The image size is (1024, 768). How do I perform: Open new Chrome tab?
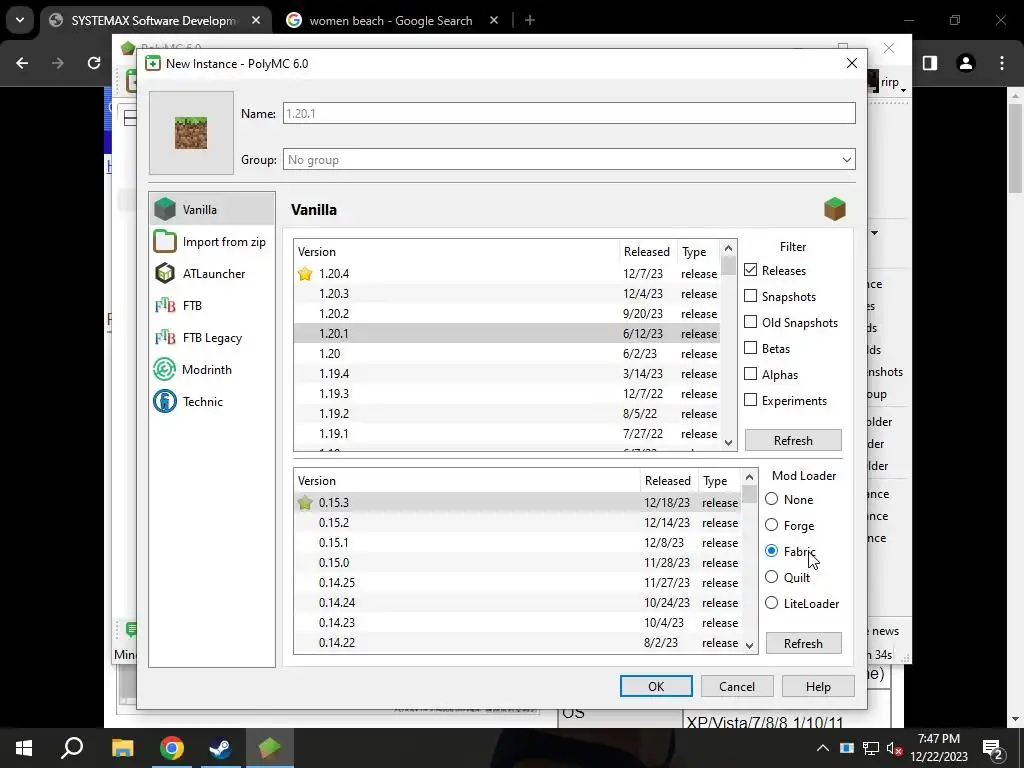530,20
